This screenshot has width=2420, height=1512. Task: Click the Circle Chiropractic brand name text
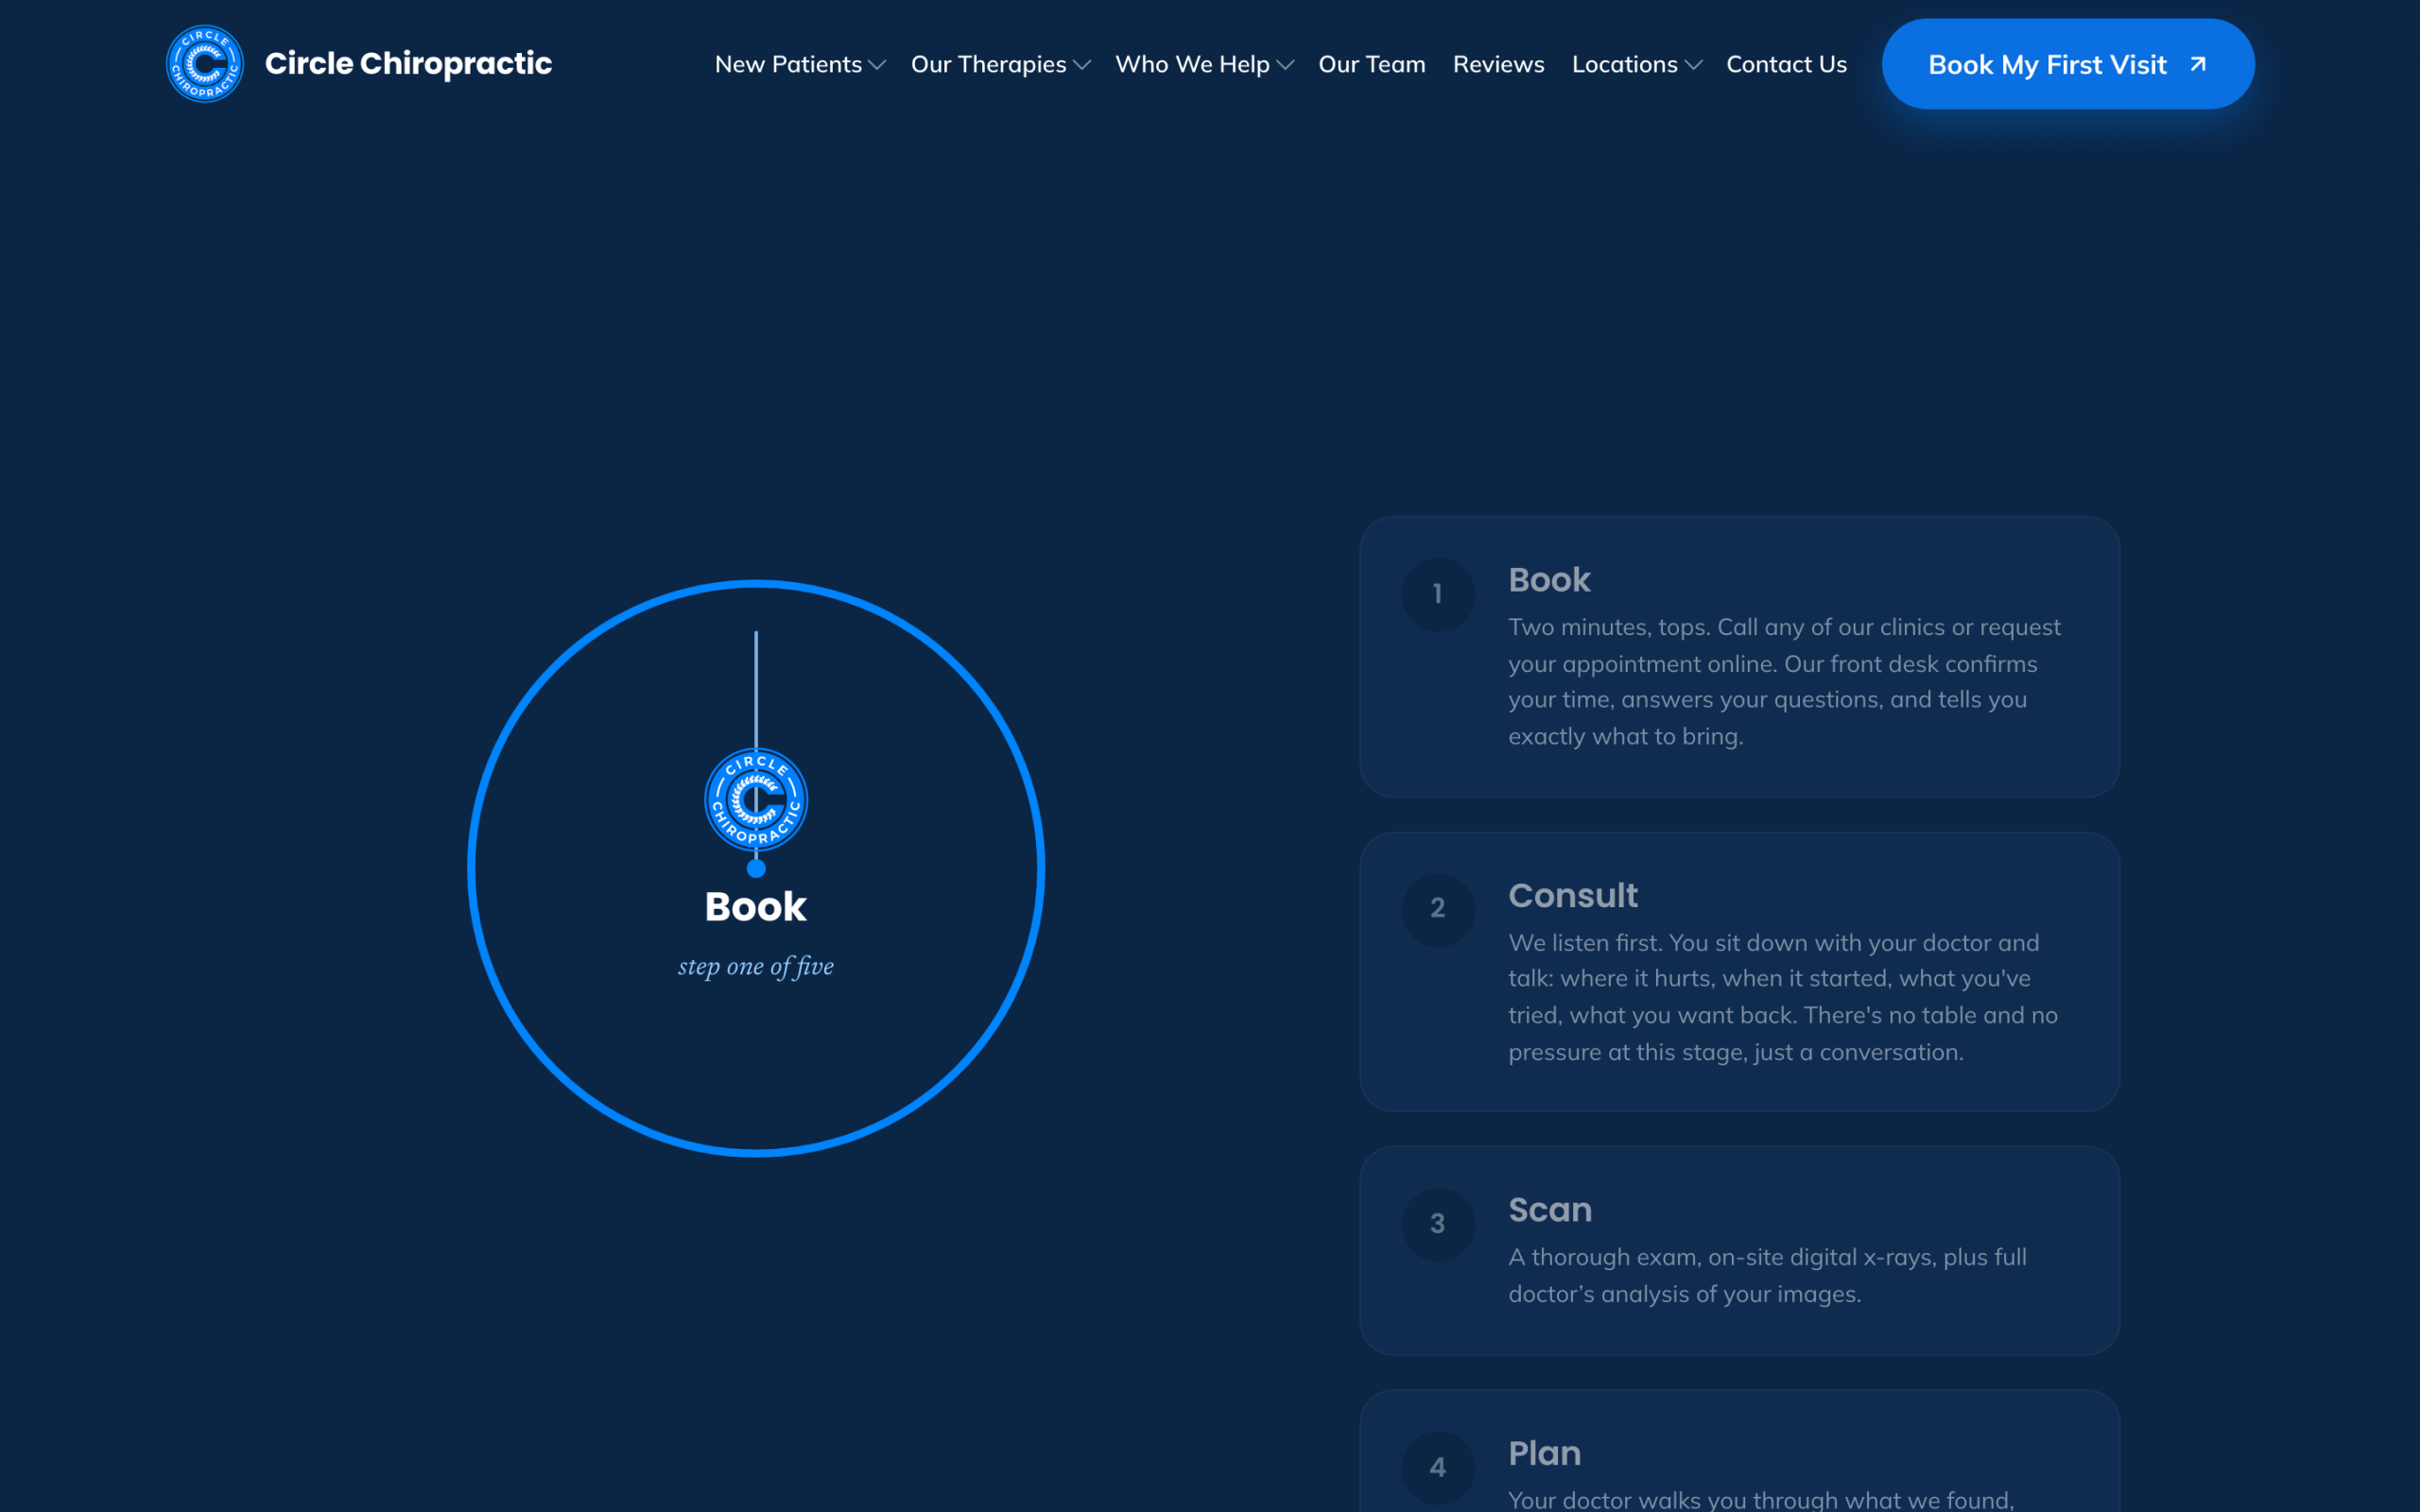coord(408,64)
